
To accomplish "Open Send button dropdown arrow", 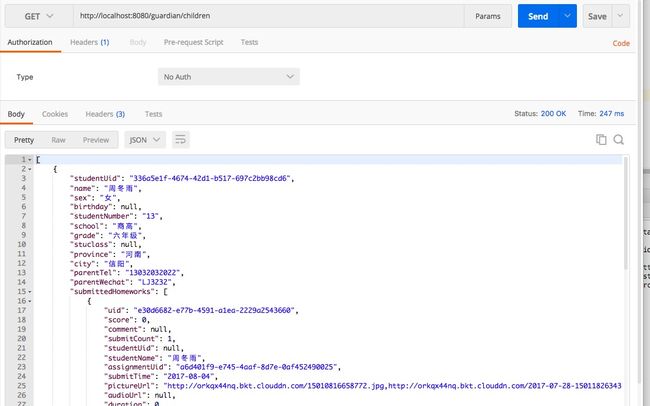I will 568,16.
